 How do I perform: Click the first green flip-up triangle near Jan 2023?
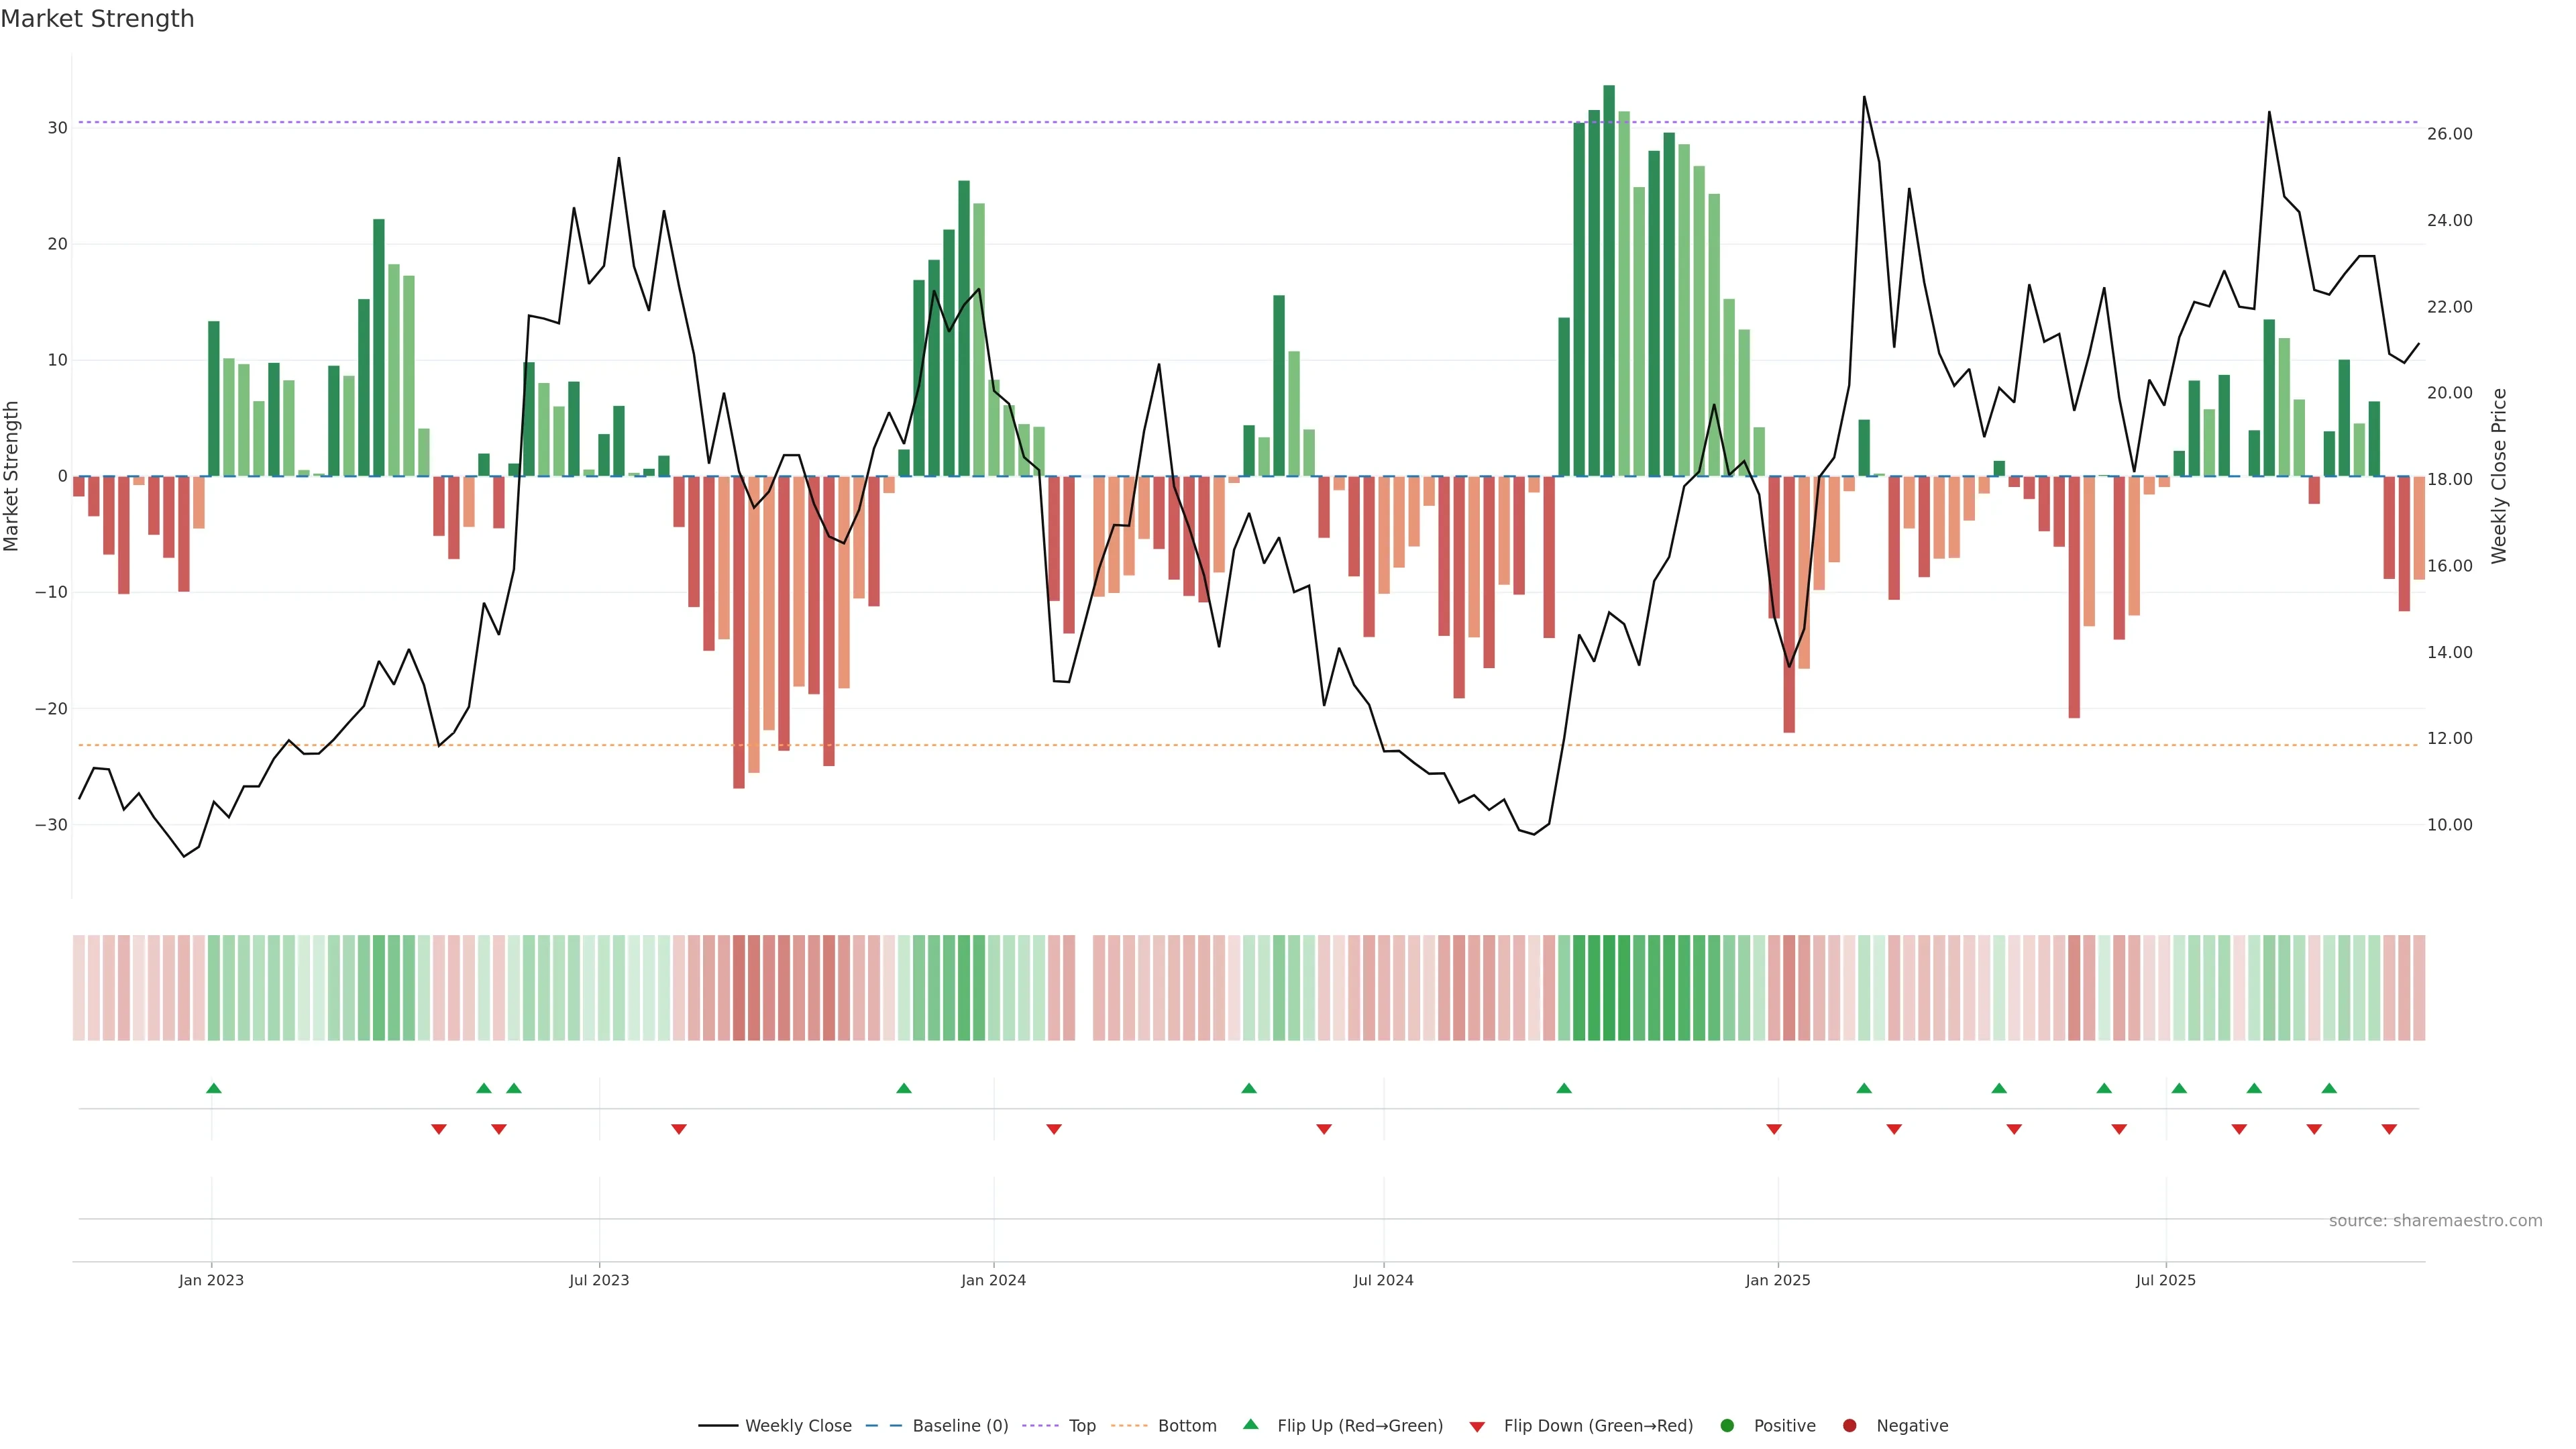[x=213, y=1088]
